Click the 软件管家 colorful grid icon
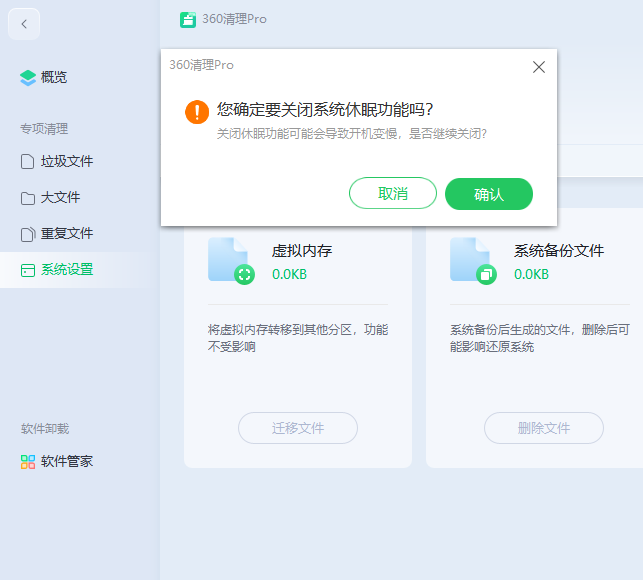Image resolution: width=643 pixels, height=580 pixels. pyautogui.click(x=27, y=462)
